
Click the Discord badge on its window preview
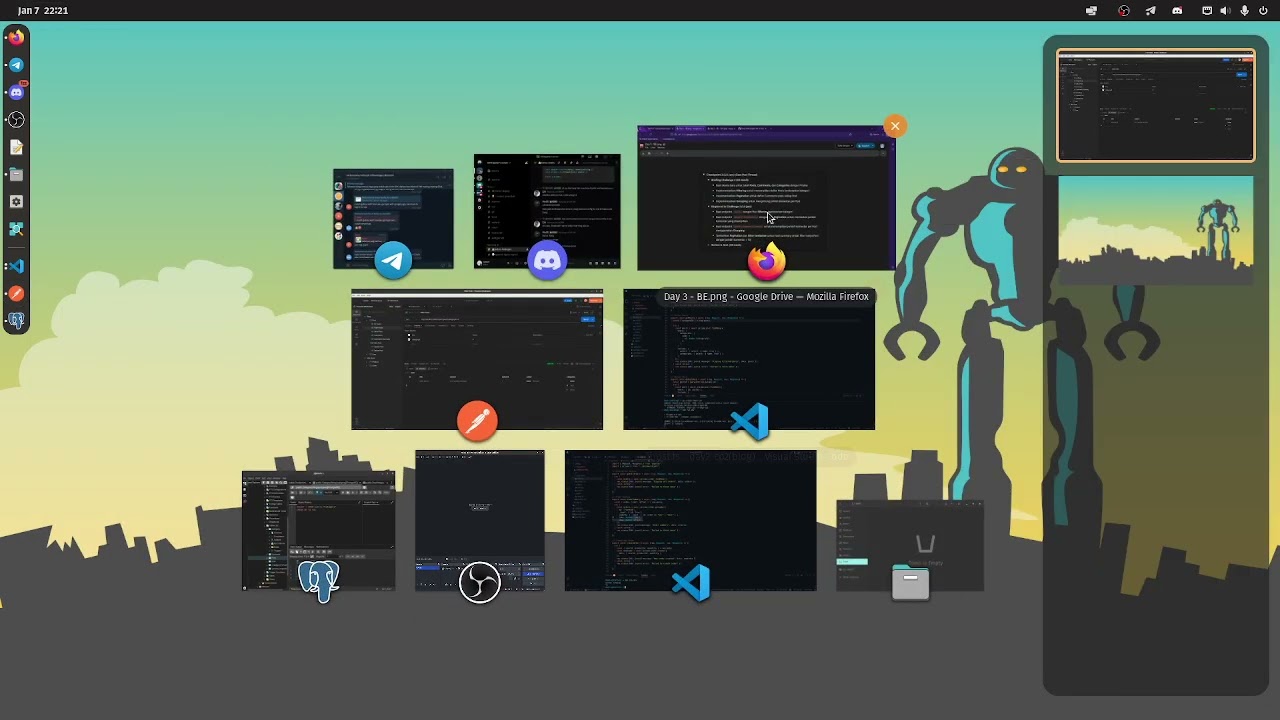point(547,261)
